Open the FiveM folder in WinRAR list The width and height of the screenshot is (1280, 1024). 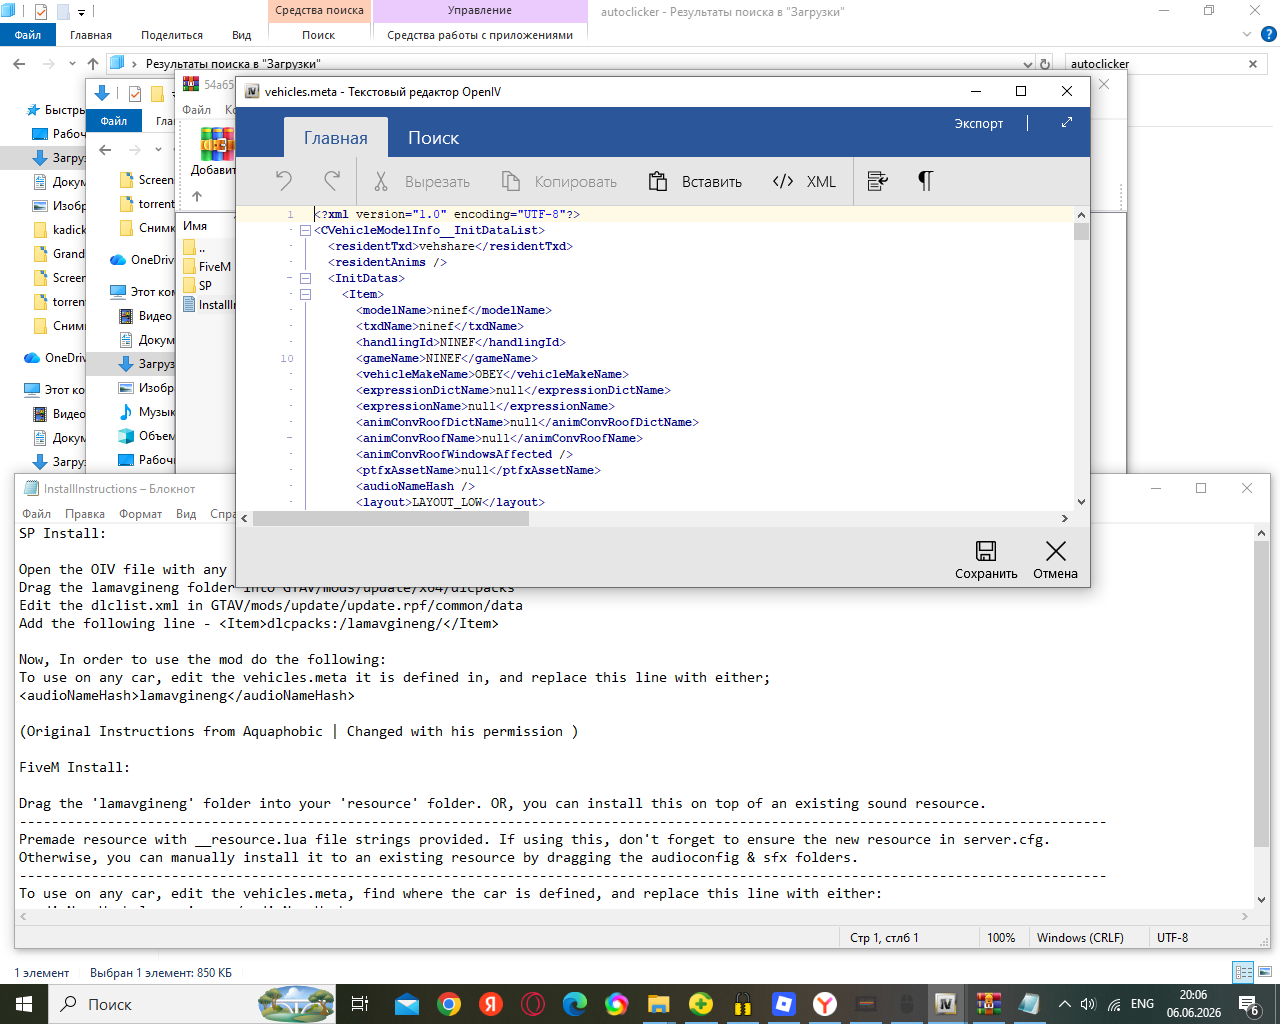coord(207,267)
